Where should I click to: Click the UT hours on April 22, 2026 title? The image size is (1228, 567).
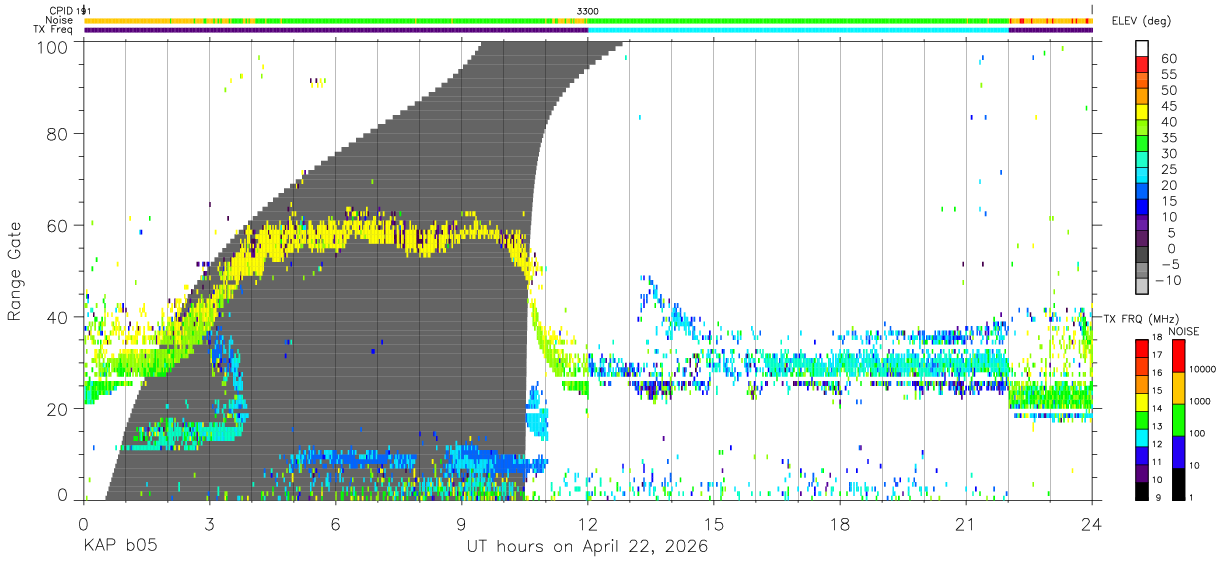587,547
